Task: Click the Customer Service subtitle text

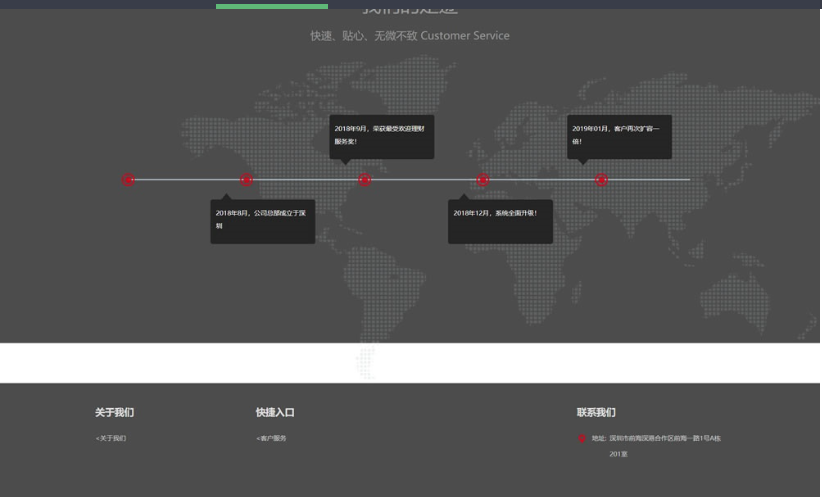Action: coord(465,36)
